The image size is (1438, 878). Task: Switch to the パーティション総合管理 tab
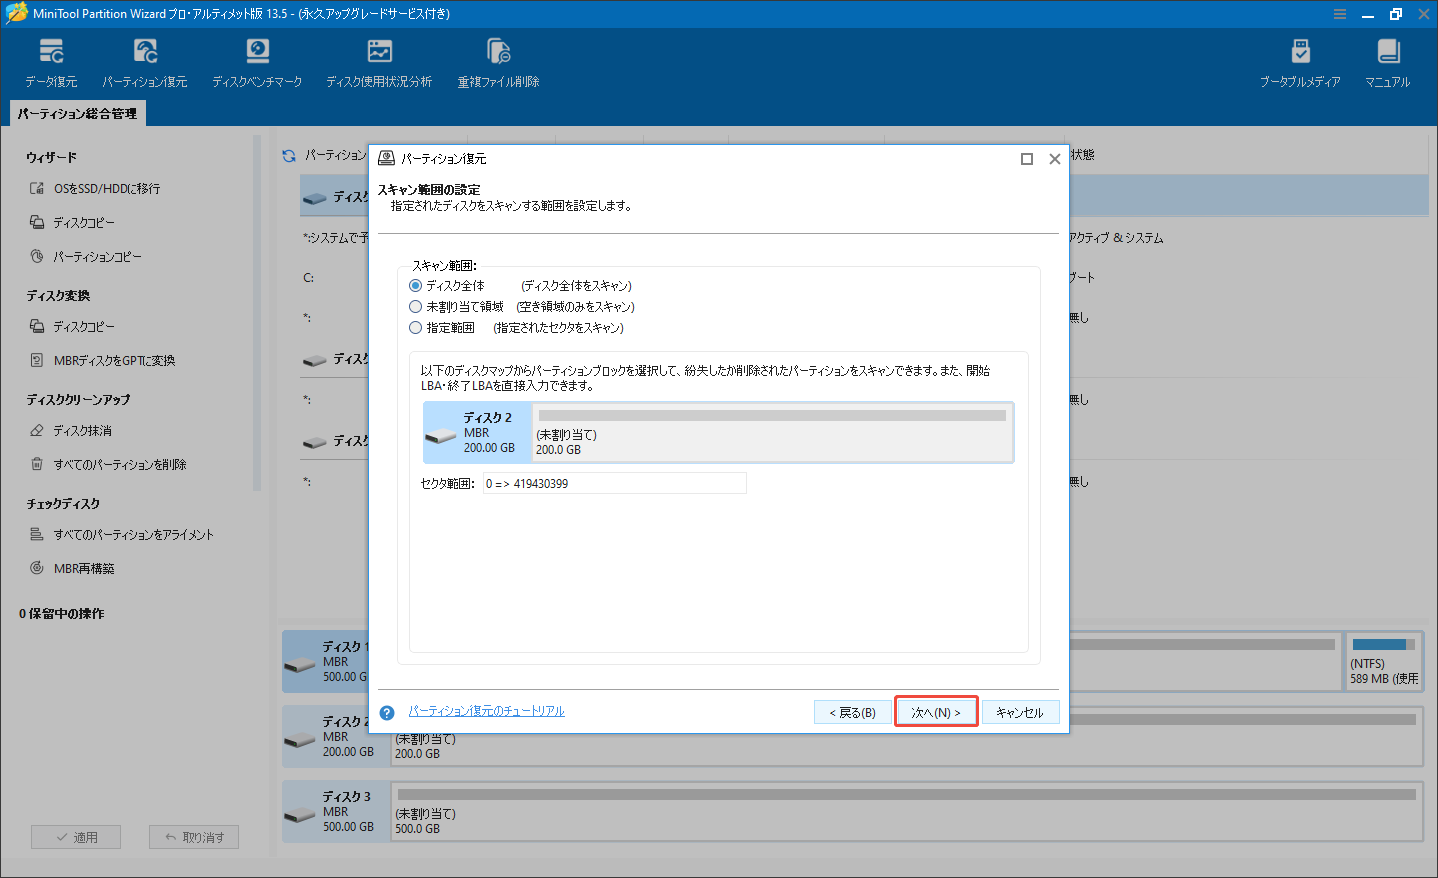coord(77,113)
